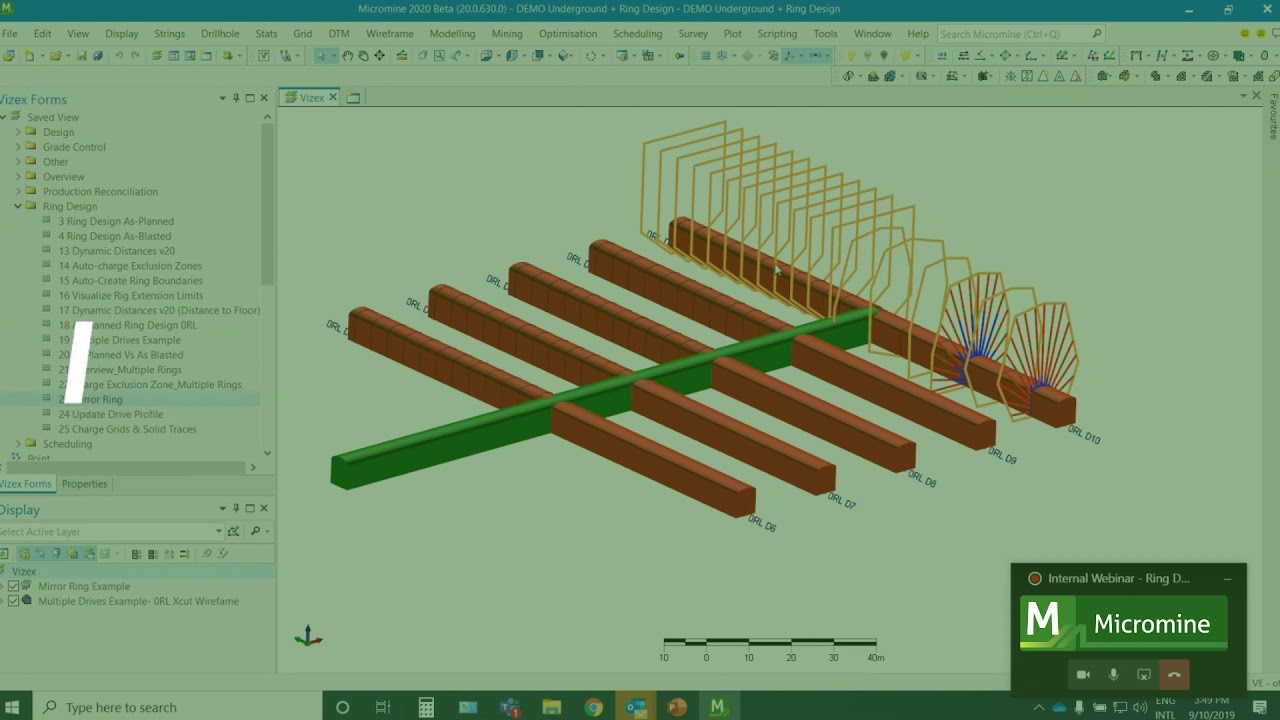Open the Select Active Layer dropdown
The width and height of the screenshot is (1280, 720).
click(x=219, y=531)
